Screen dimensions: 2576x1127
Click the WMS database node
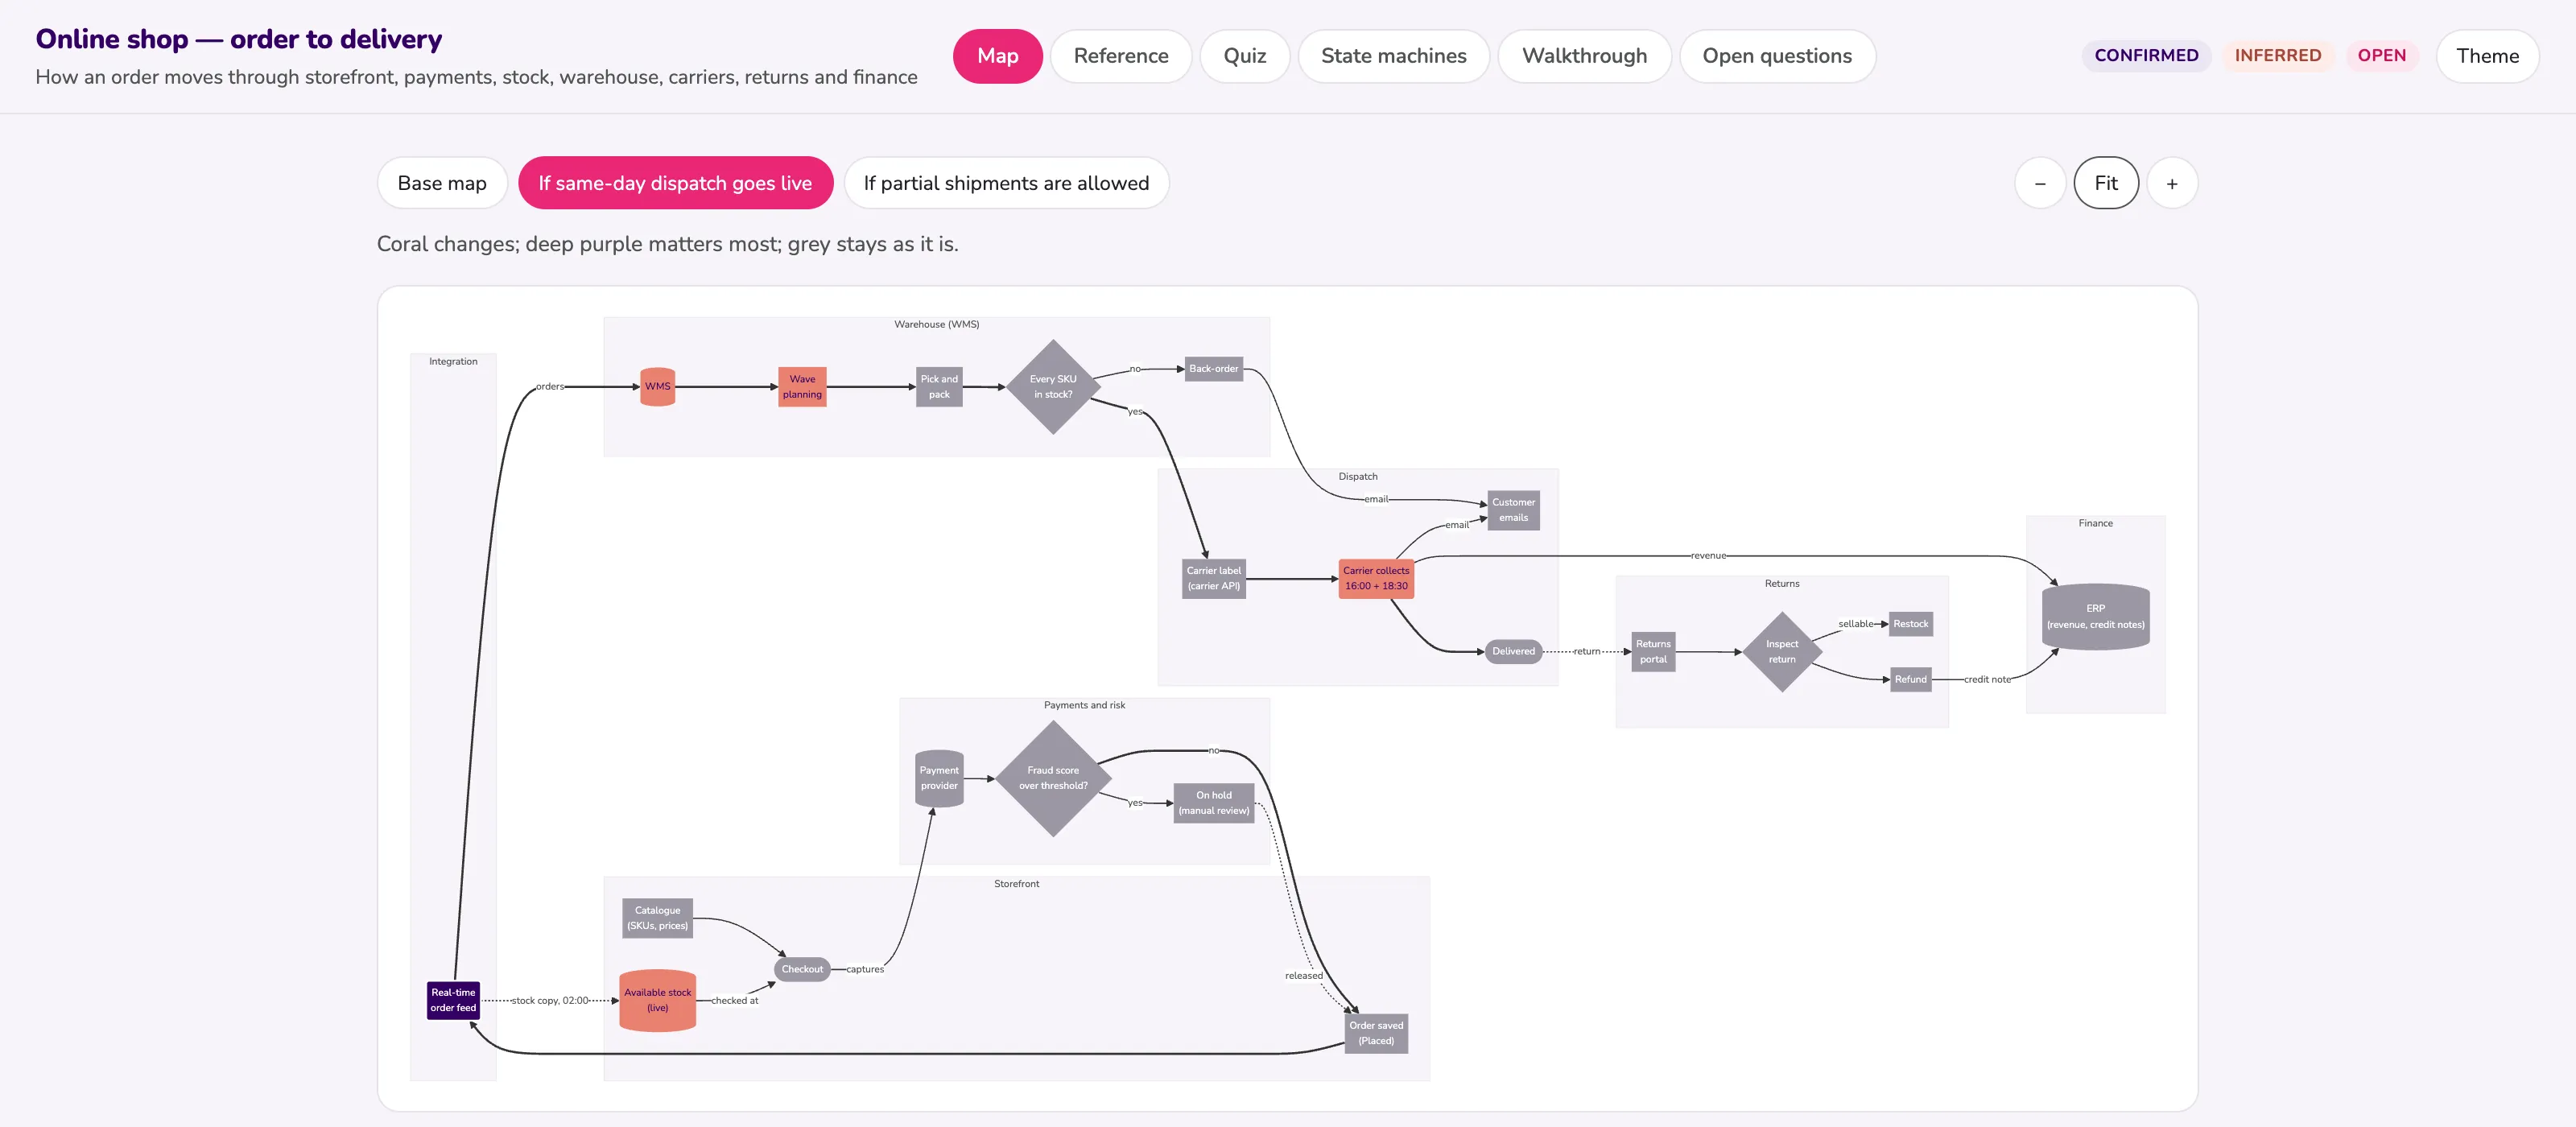pos(657,387)
